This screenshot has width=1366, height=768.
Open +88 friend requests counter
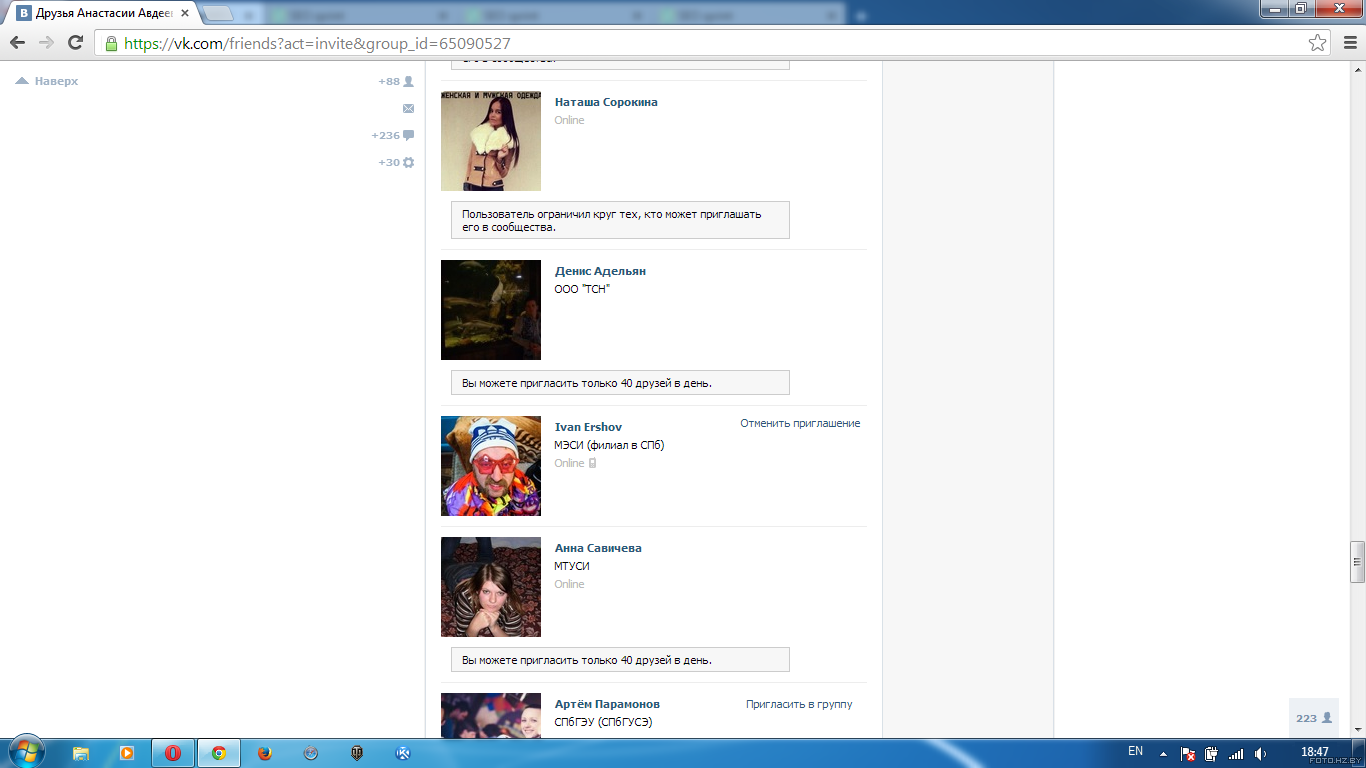click(396, 81)
